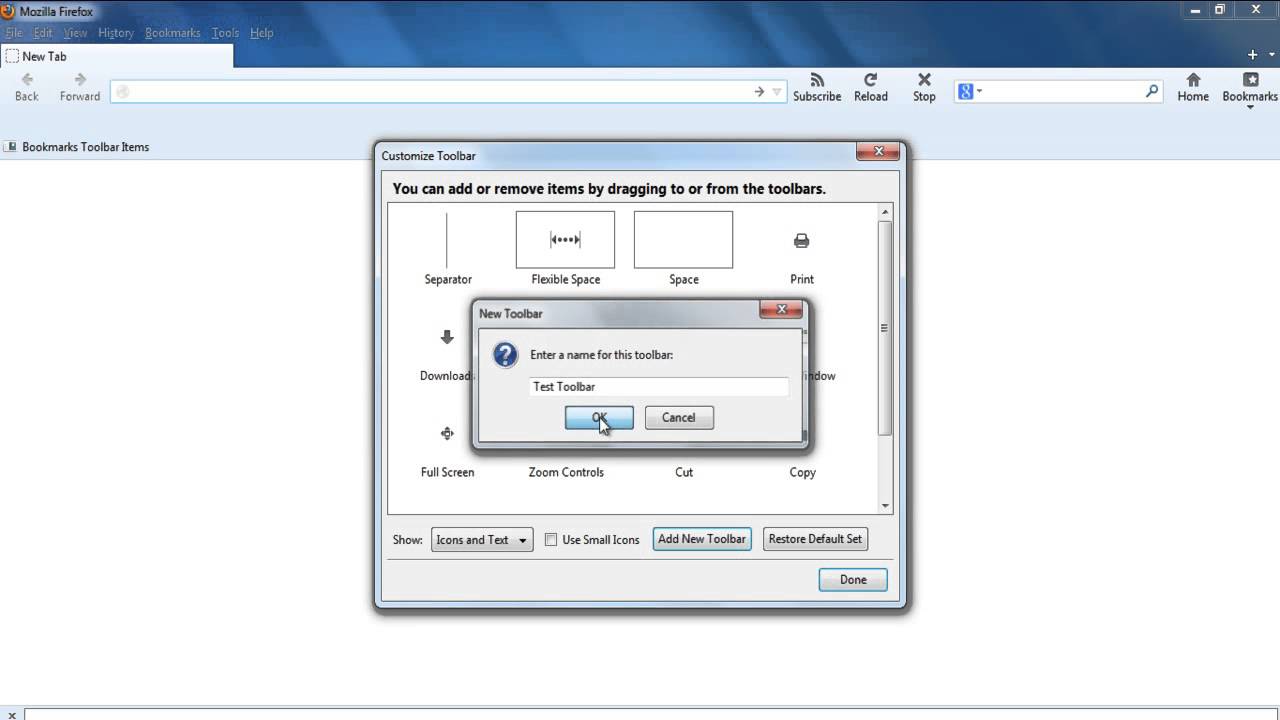Open the History menu

pyautogui.click(x=116, y=33)
